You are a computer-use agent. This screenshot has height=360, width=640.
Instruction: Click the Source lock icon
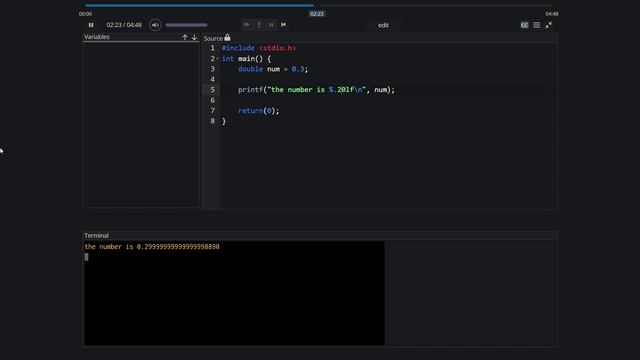[x=227, y=38]
